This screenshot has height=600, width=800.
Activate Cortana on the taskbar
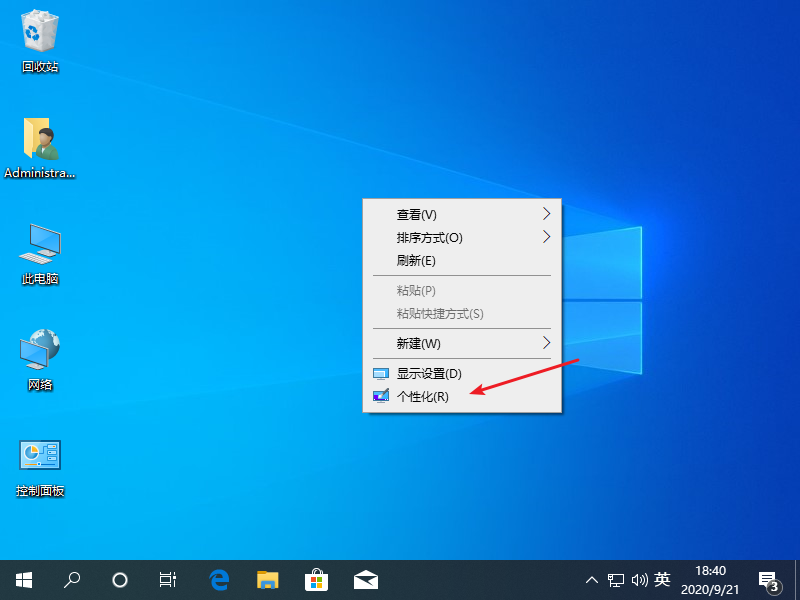point(119,579)
